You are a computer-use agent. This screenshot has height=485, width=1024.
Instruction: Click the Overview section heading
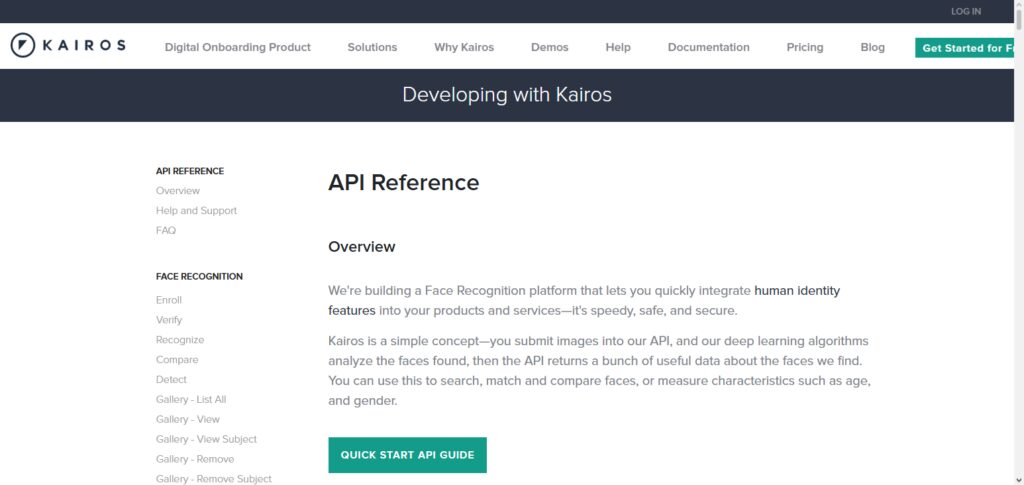(362, 247)
